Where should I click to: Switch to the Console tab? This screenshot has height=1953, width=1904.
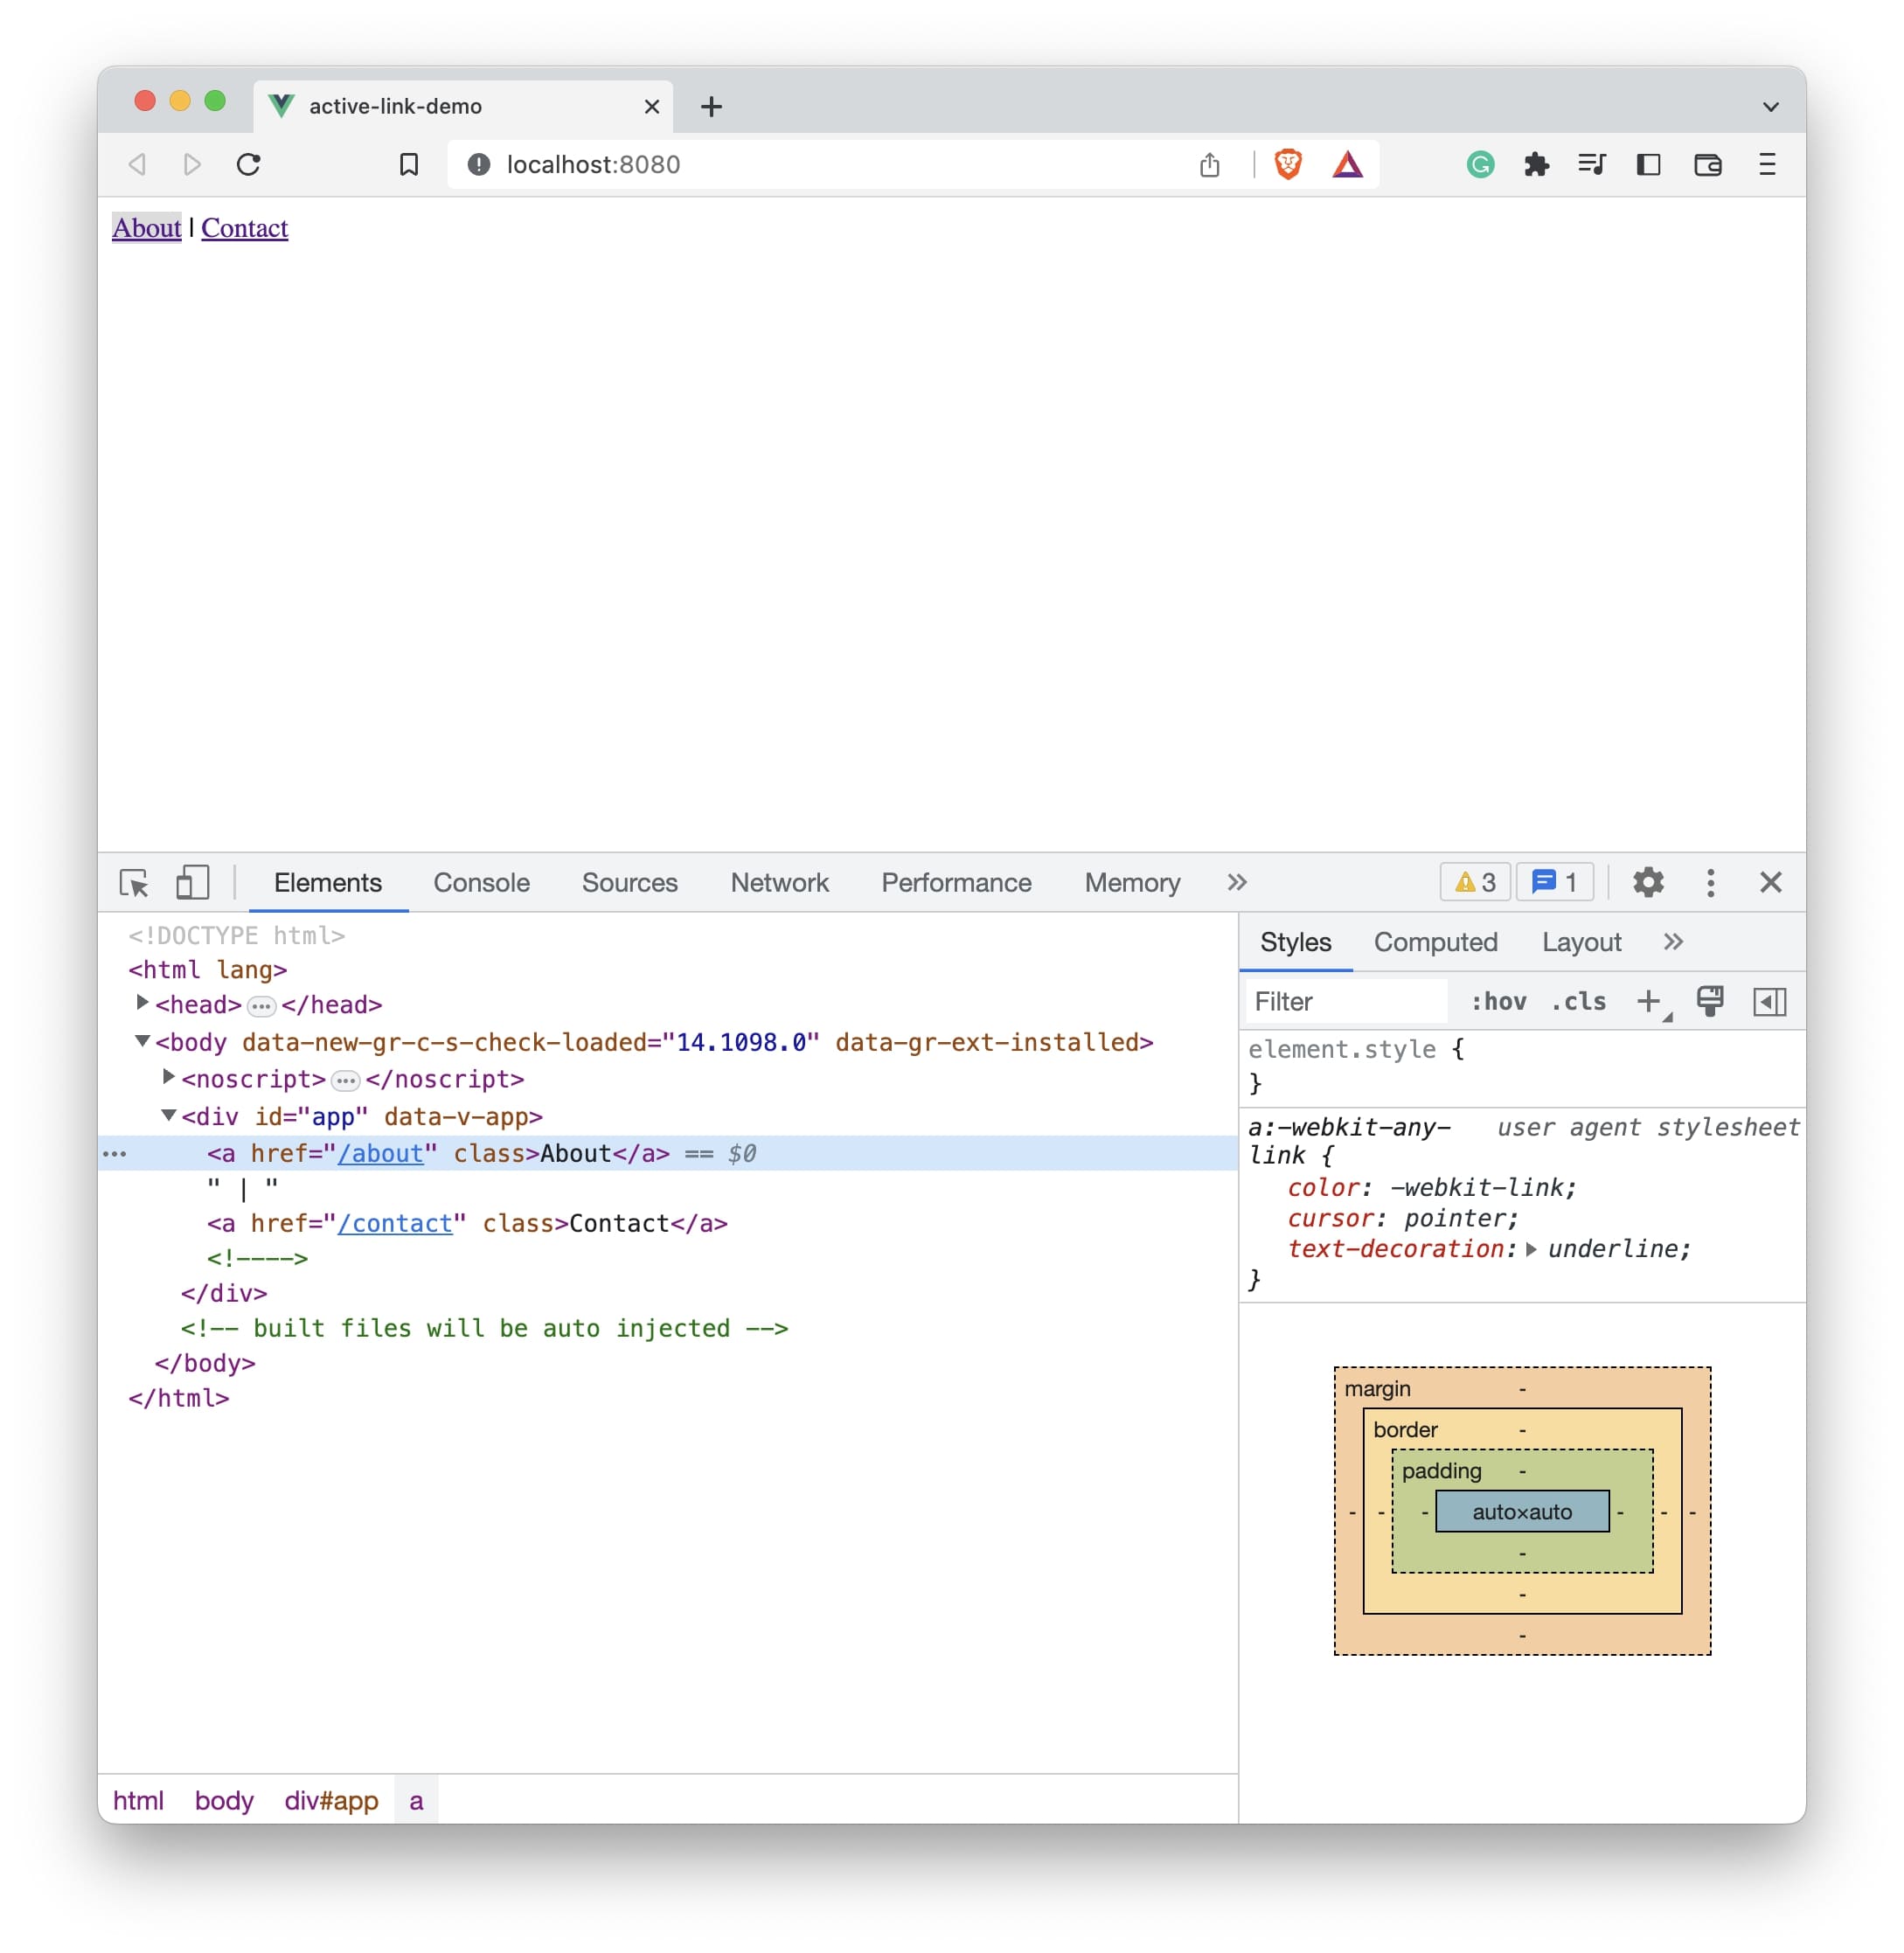(480, 882)
